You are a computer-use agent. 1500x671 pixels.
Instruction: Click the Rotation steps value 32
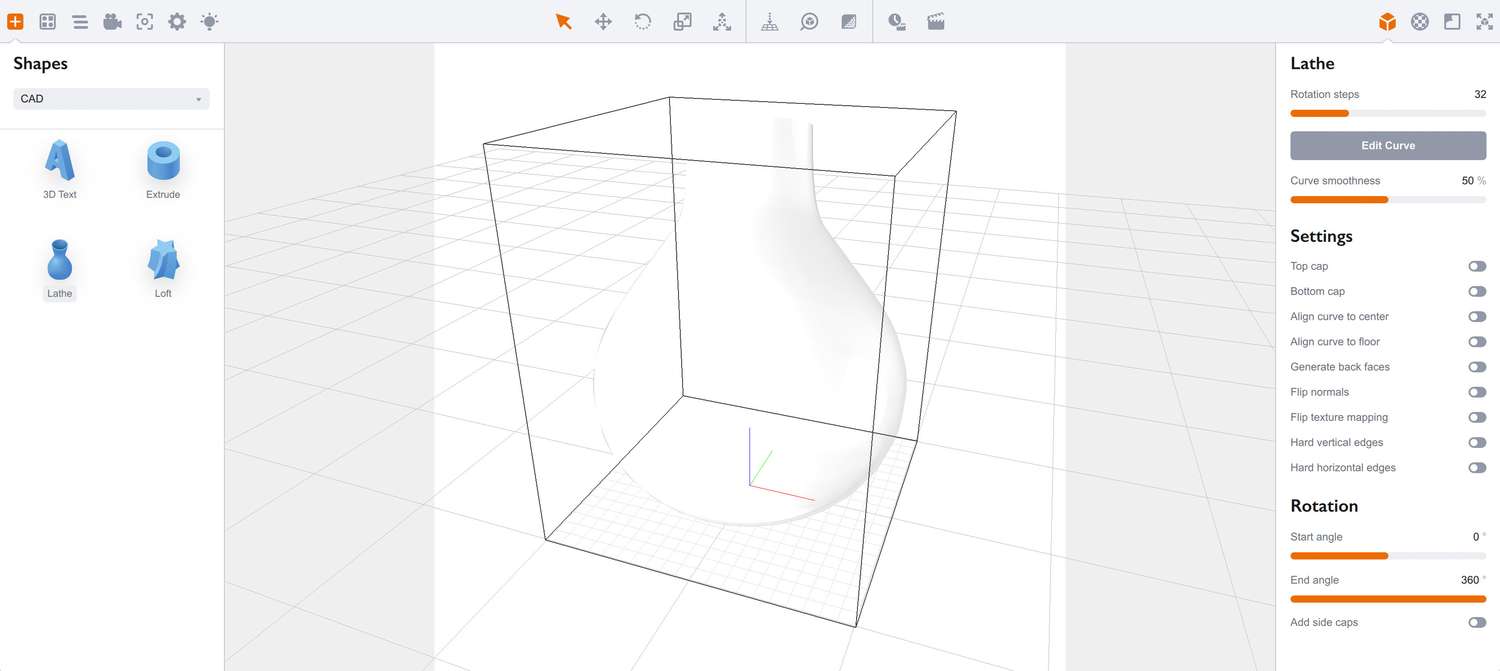click(x=1480, y=94)
